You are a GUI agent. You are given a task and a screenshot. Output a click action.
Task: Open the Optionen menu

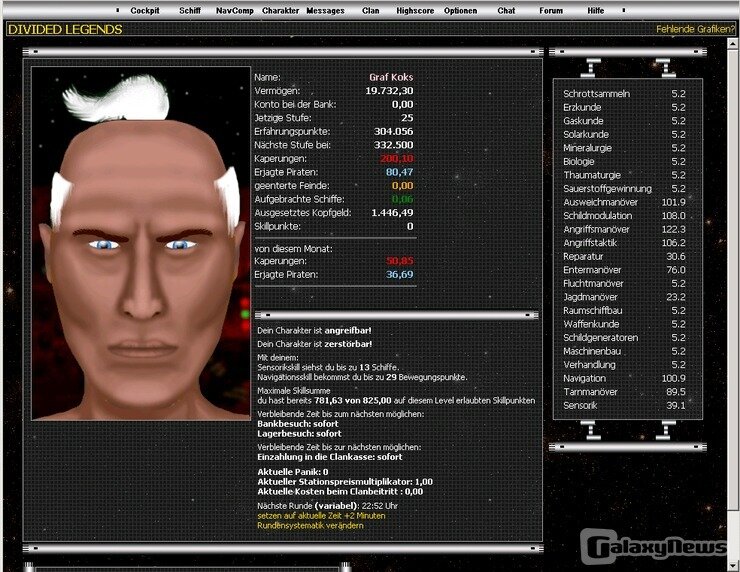pyautogui.click(x=460, y=10)
